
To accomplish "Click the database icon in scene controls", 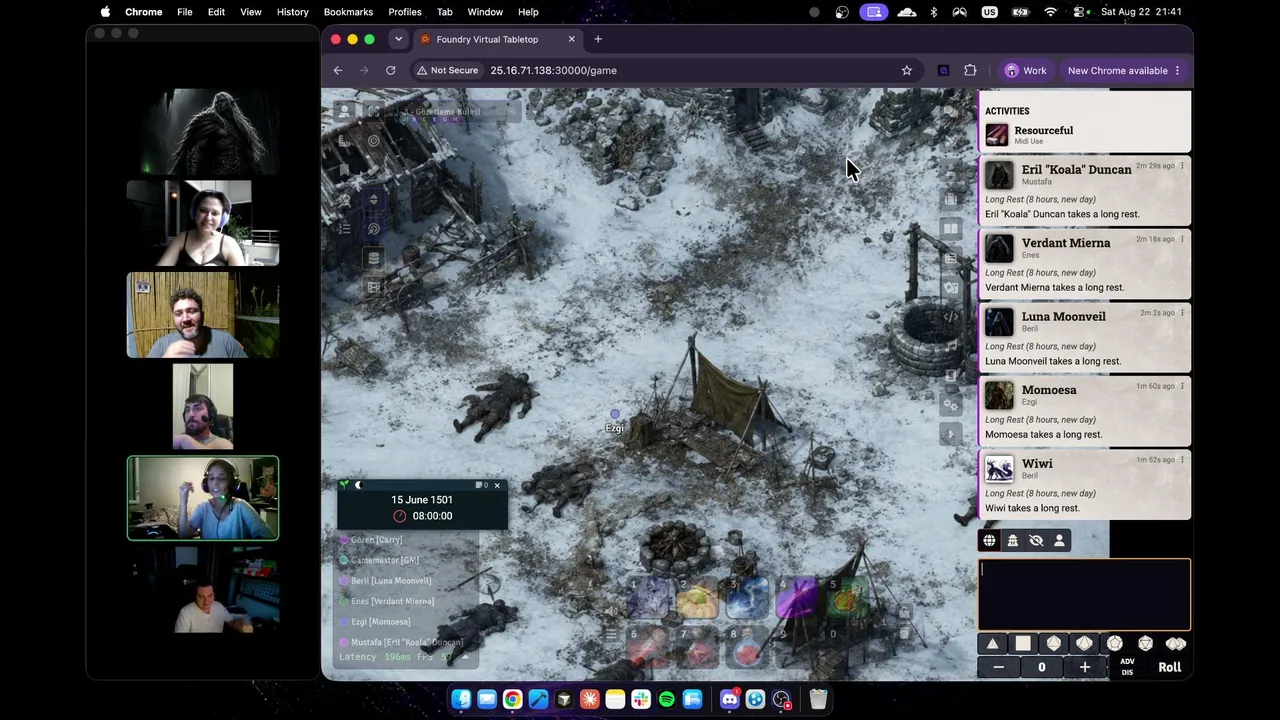I will [x=373, y=258].
